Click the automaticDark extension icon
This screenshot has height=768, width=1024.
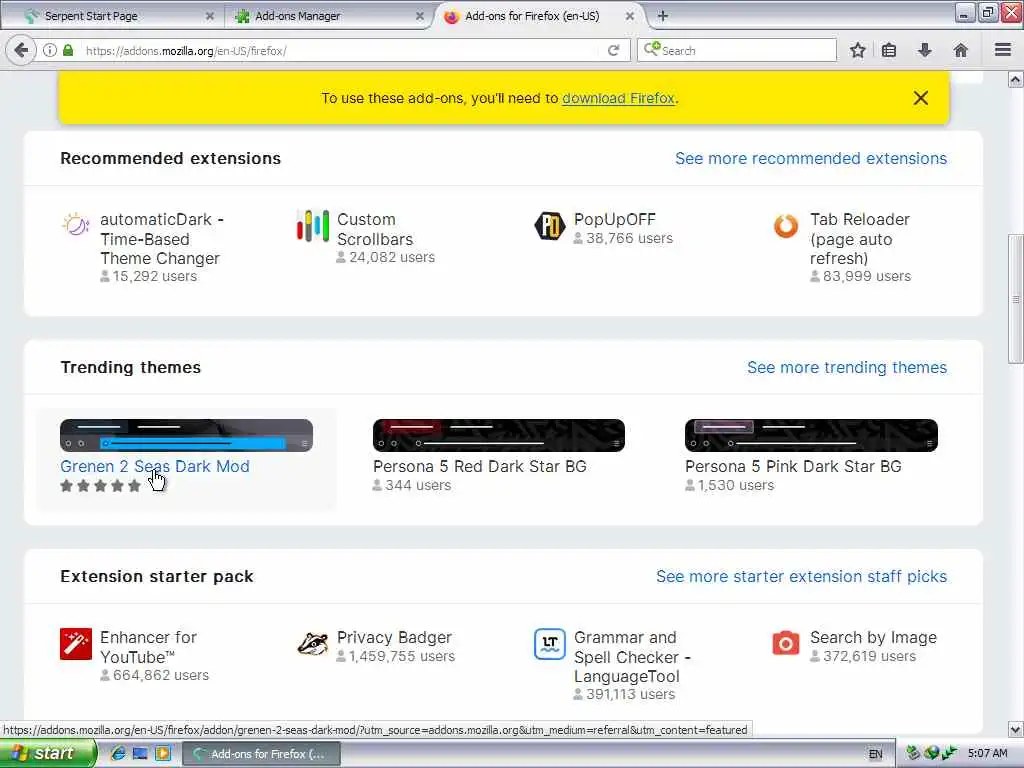point(76,225)
